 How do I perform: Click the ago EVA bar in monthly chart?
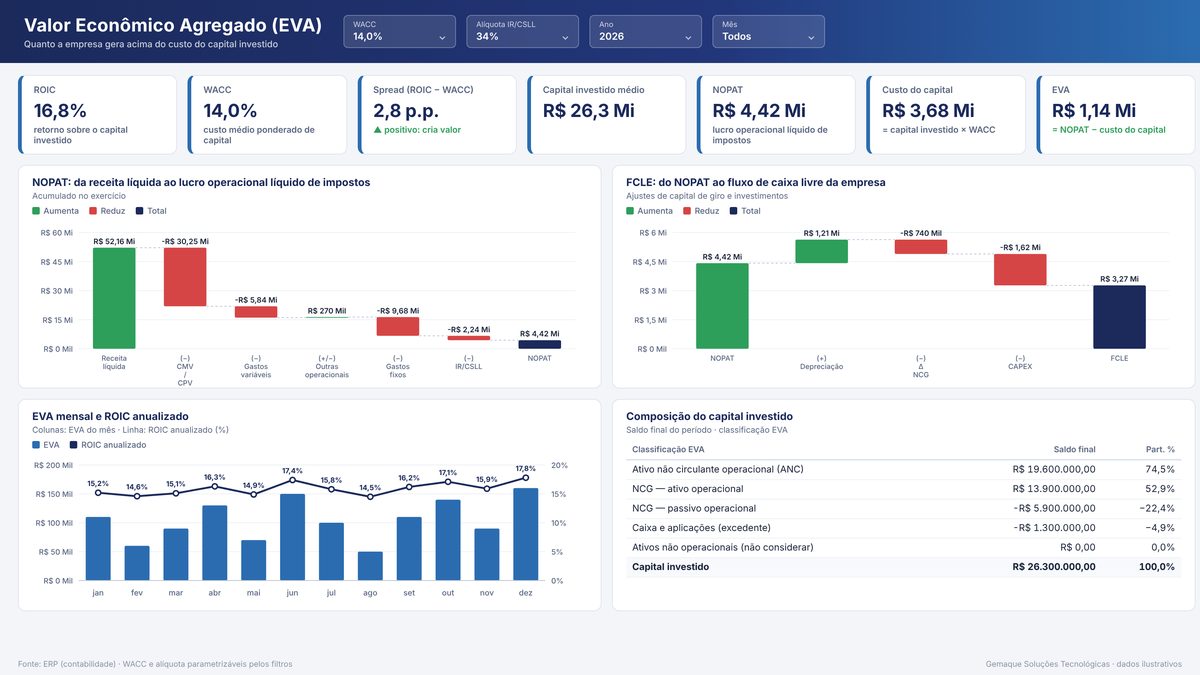pos(370,566)
